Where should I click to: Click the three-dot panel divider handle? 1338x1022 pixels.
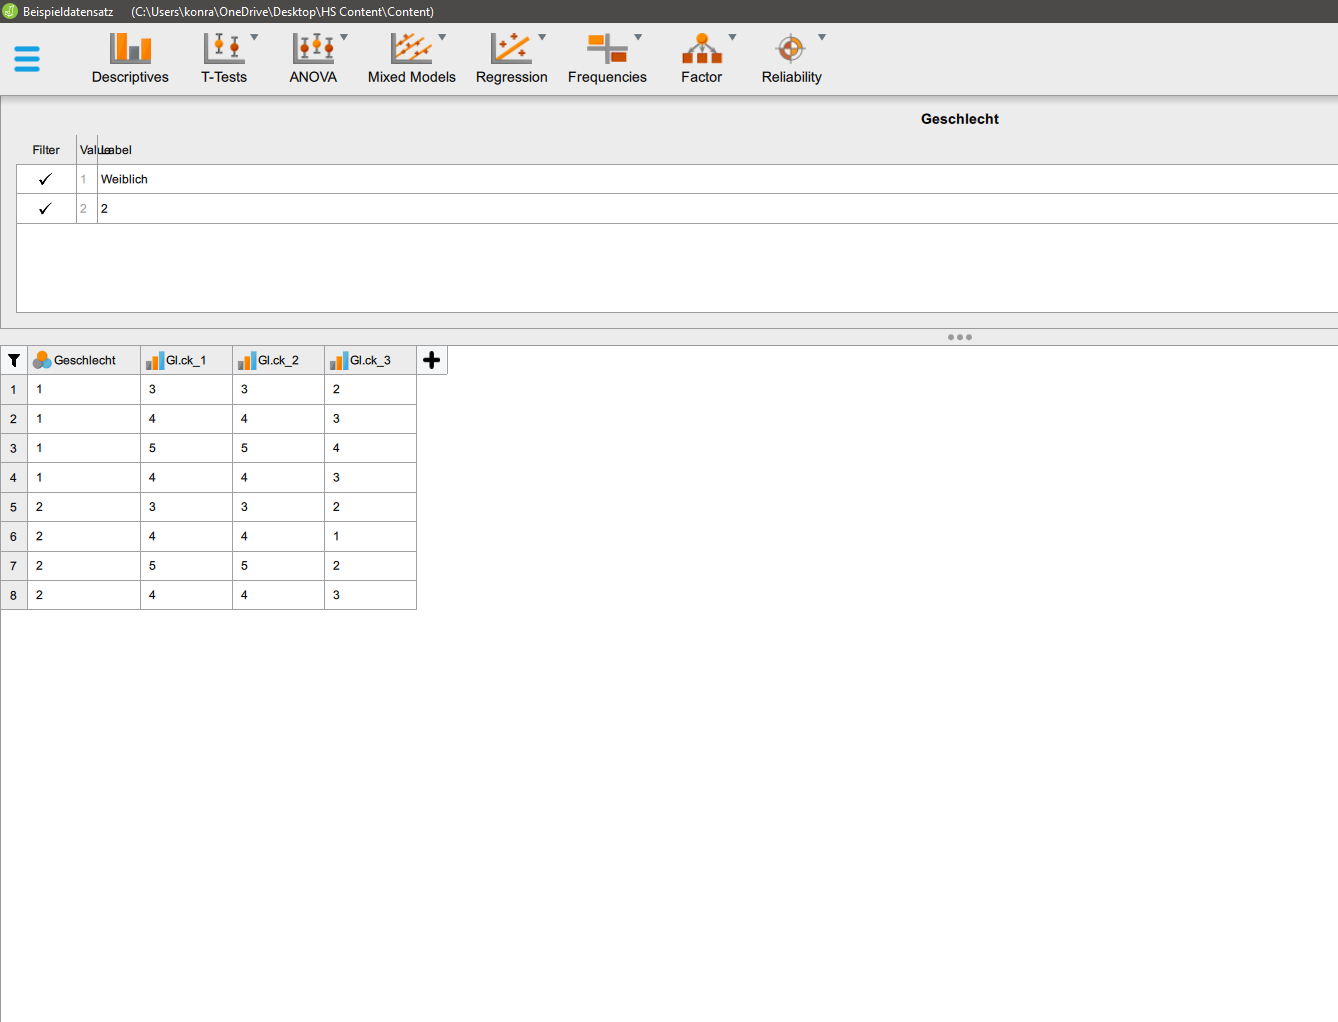coord(960,337)
